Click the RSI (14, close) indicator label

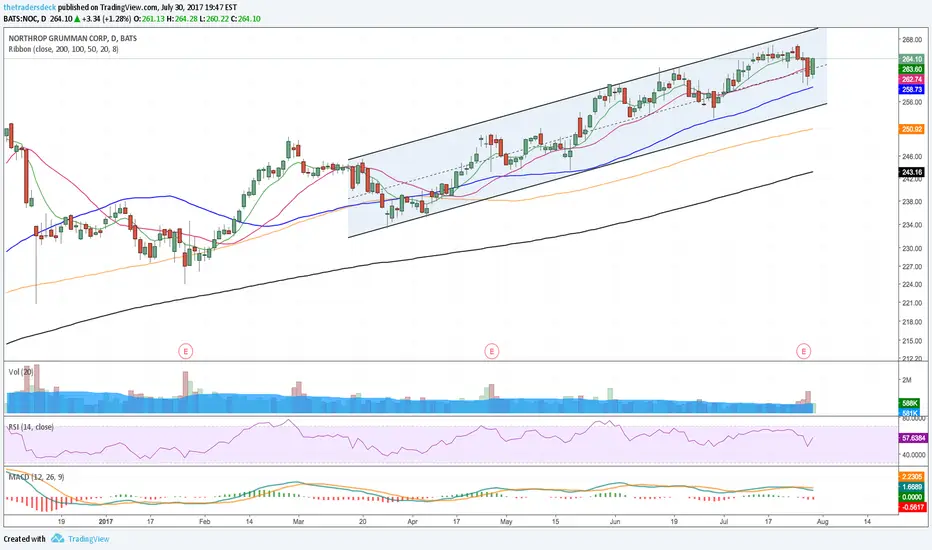[x=31, y=427]
